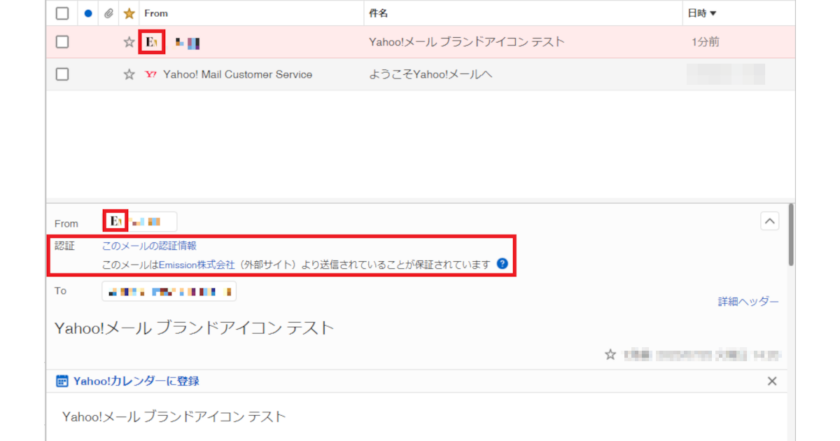Click the From column header

(x=156, y=13)
